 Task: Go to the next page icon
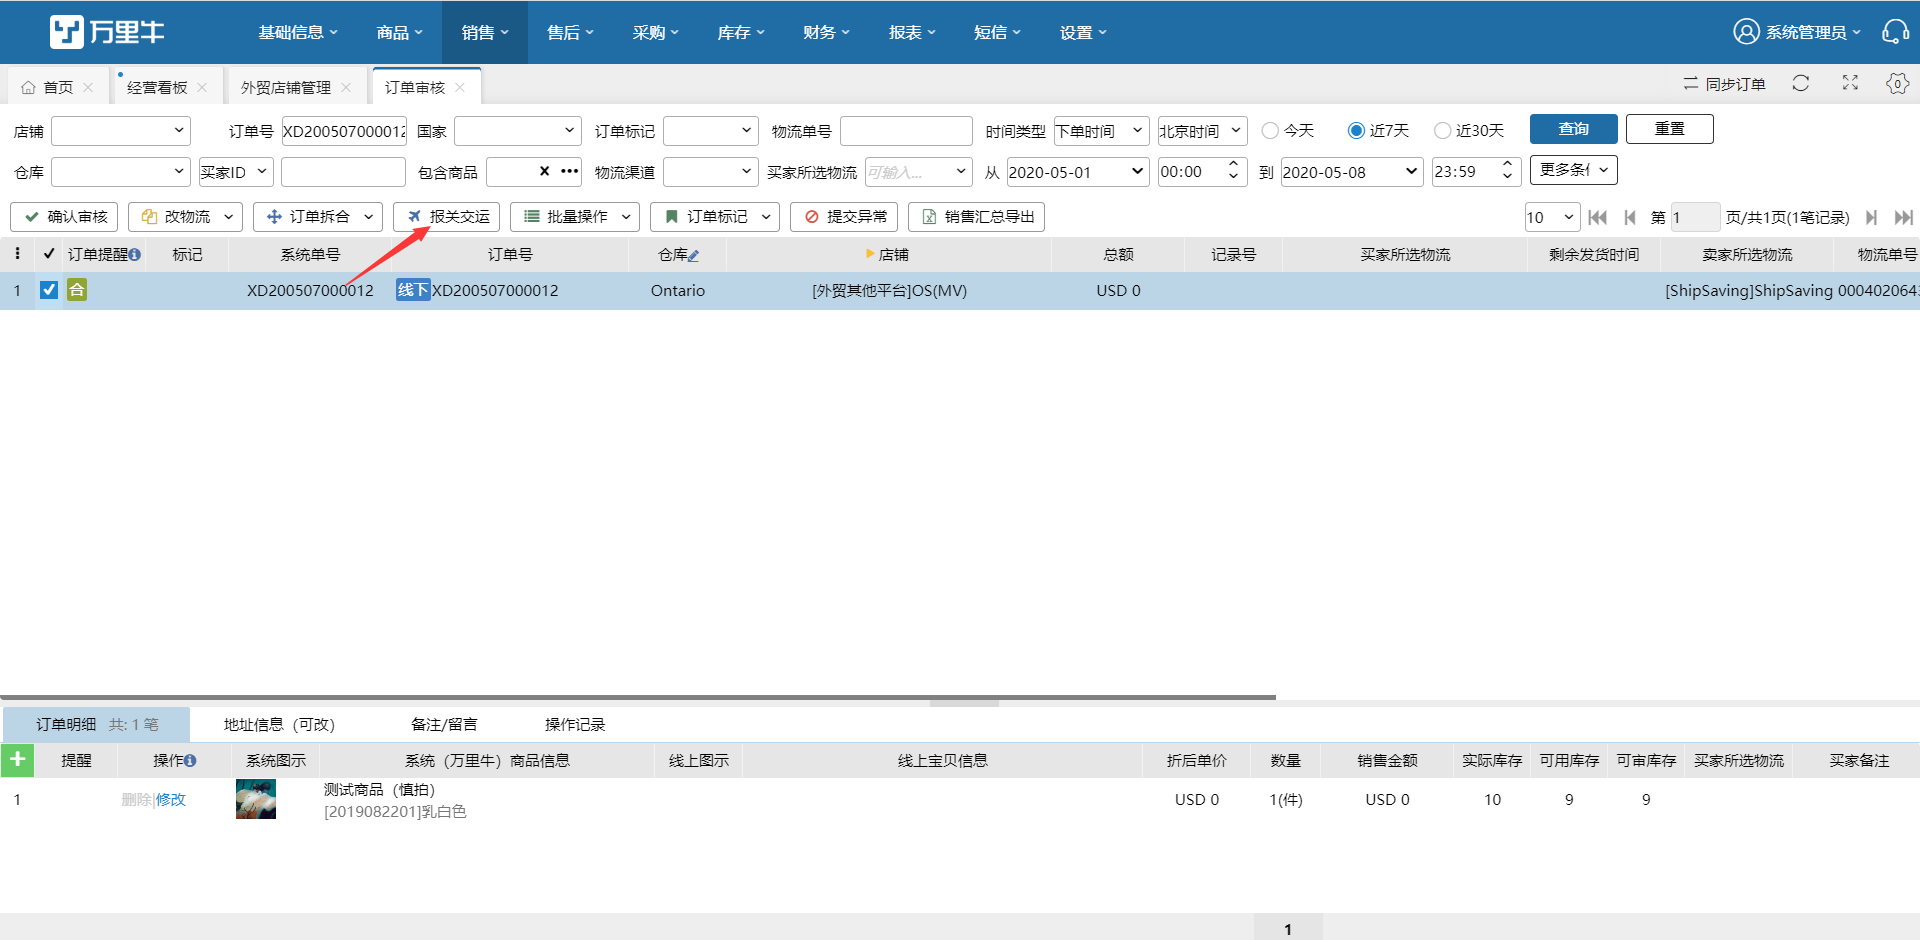1871,217
